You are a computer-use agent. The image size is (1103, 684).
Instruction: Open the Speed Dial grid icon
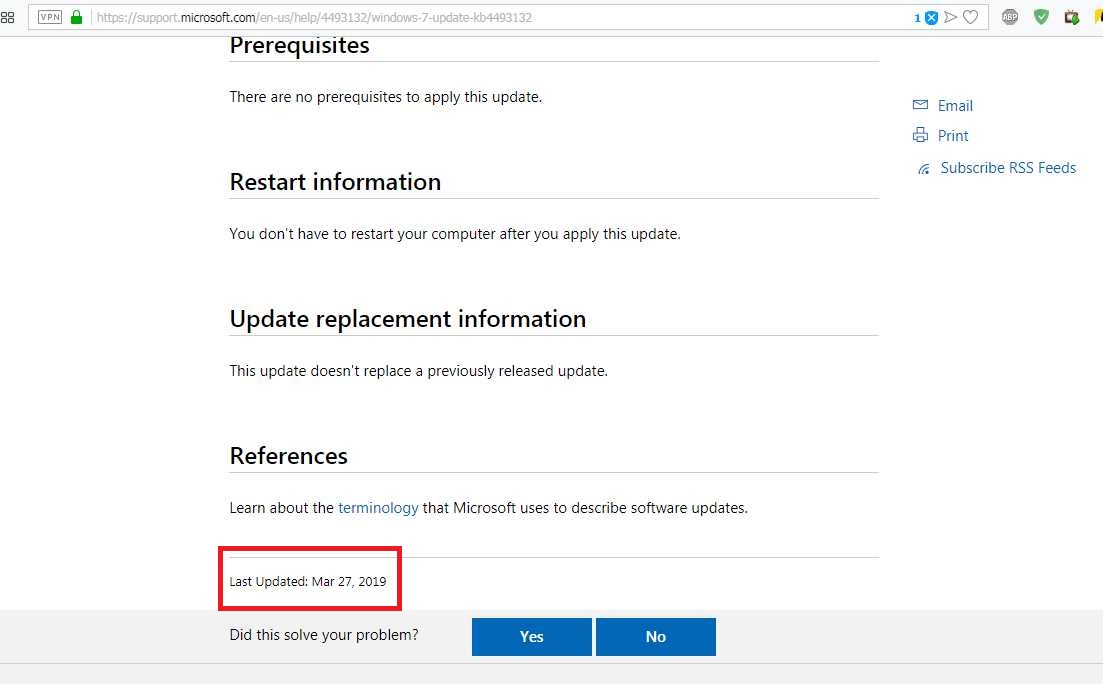coord(7,17)
